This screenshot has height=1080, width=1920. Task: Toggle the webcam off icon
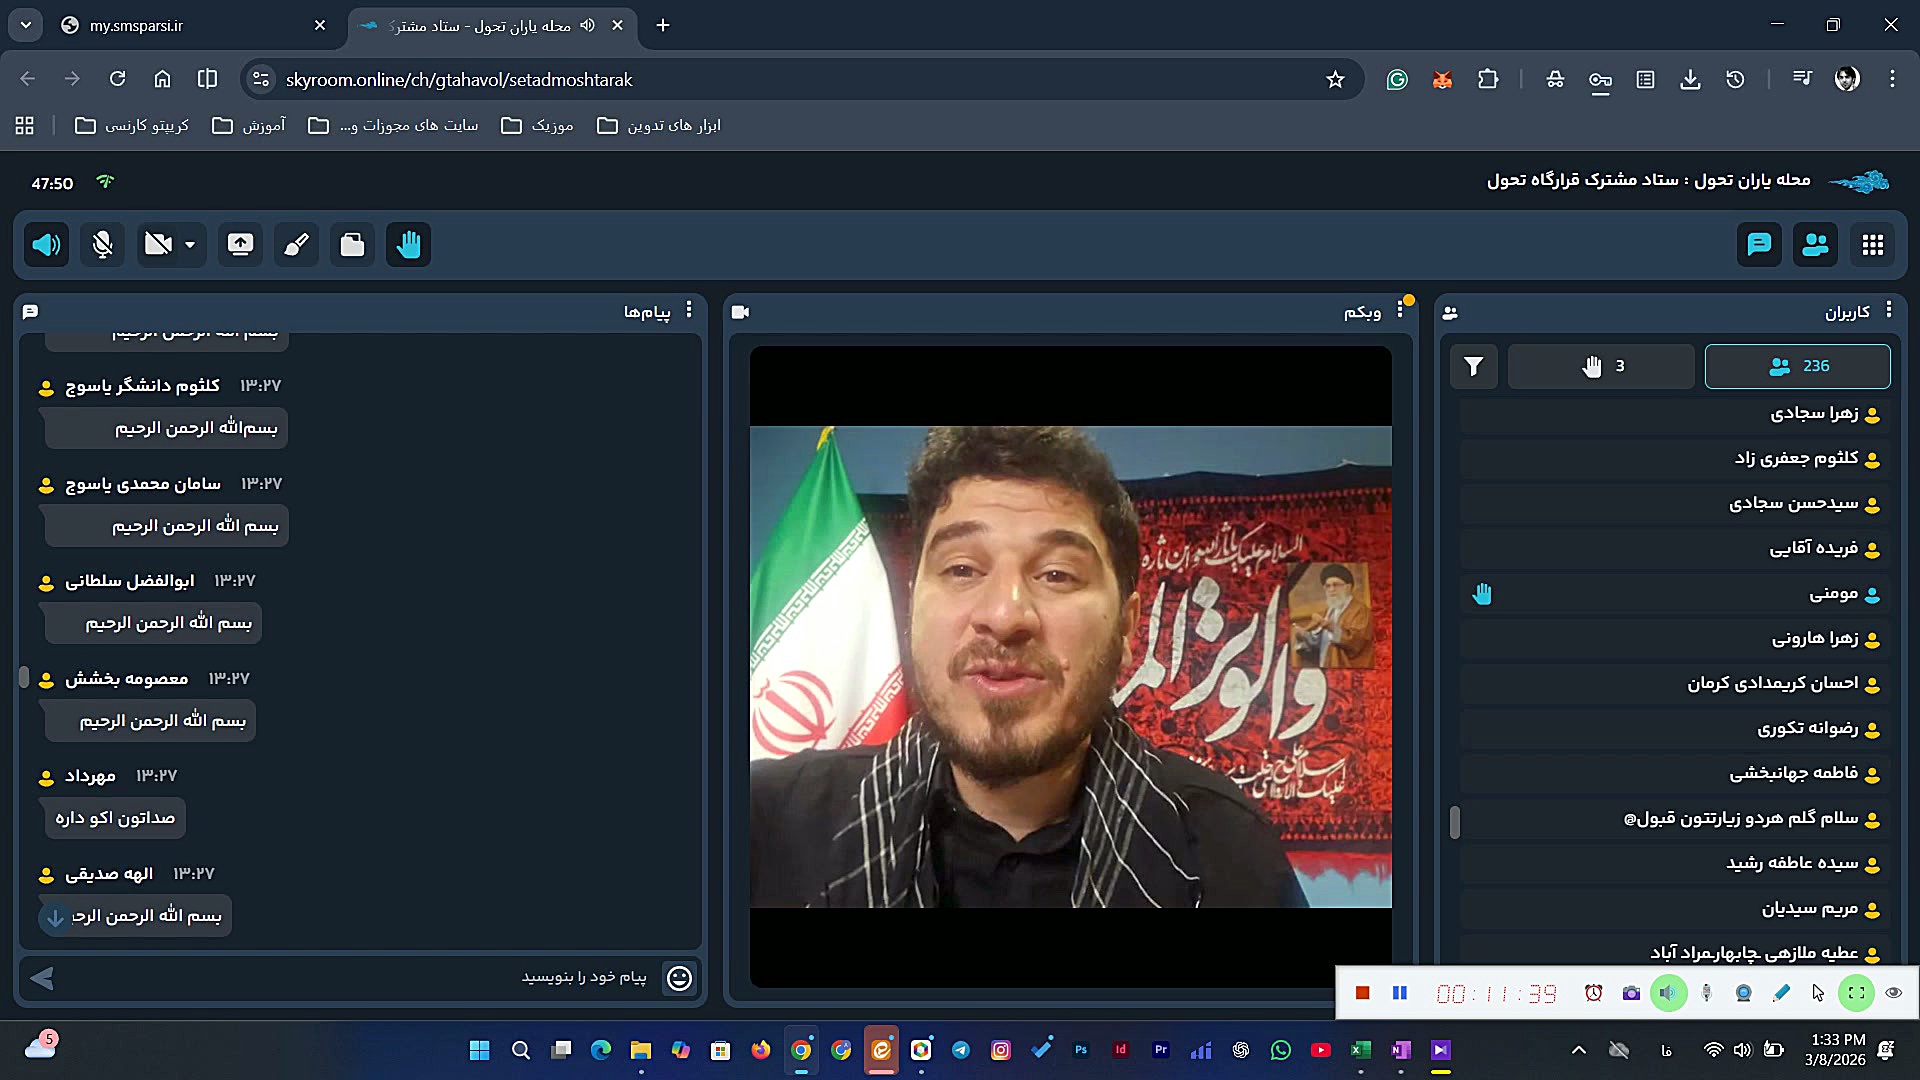158,245
